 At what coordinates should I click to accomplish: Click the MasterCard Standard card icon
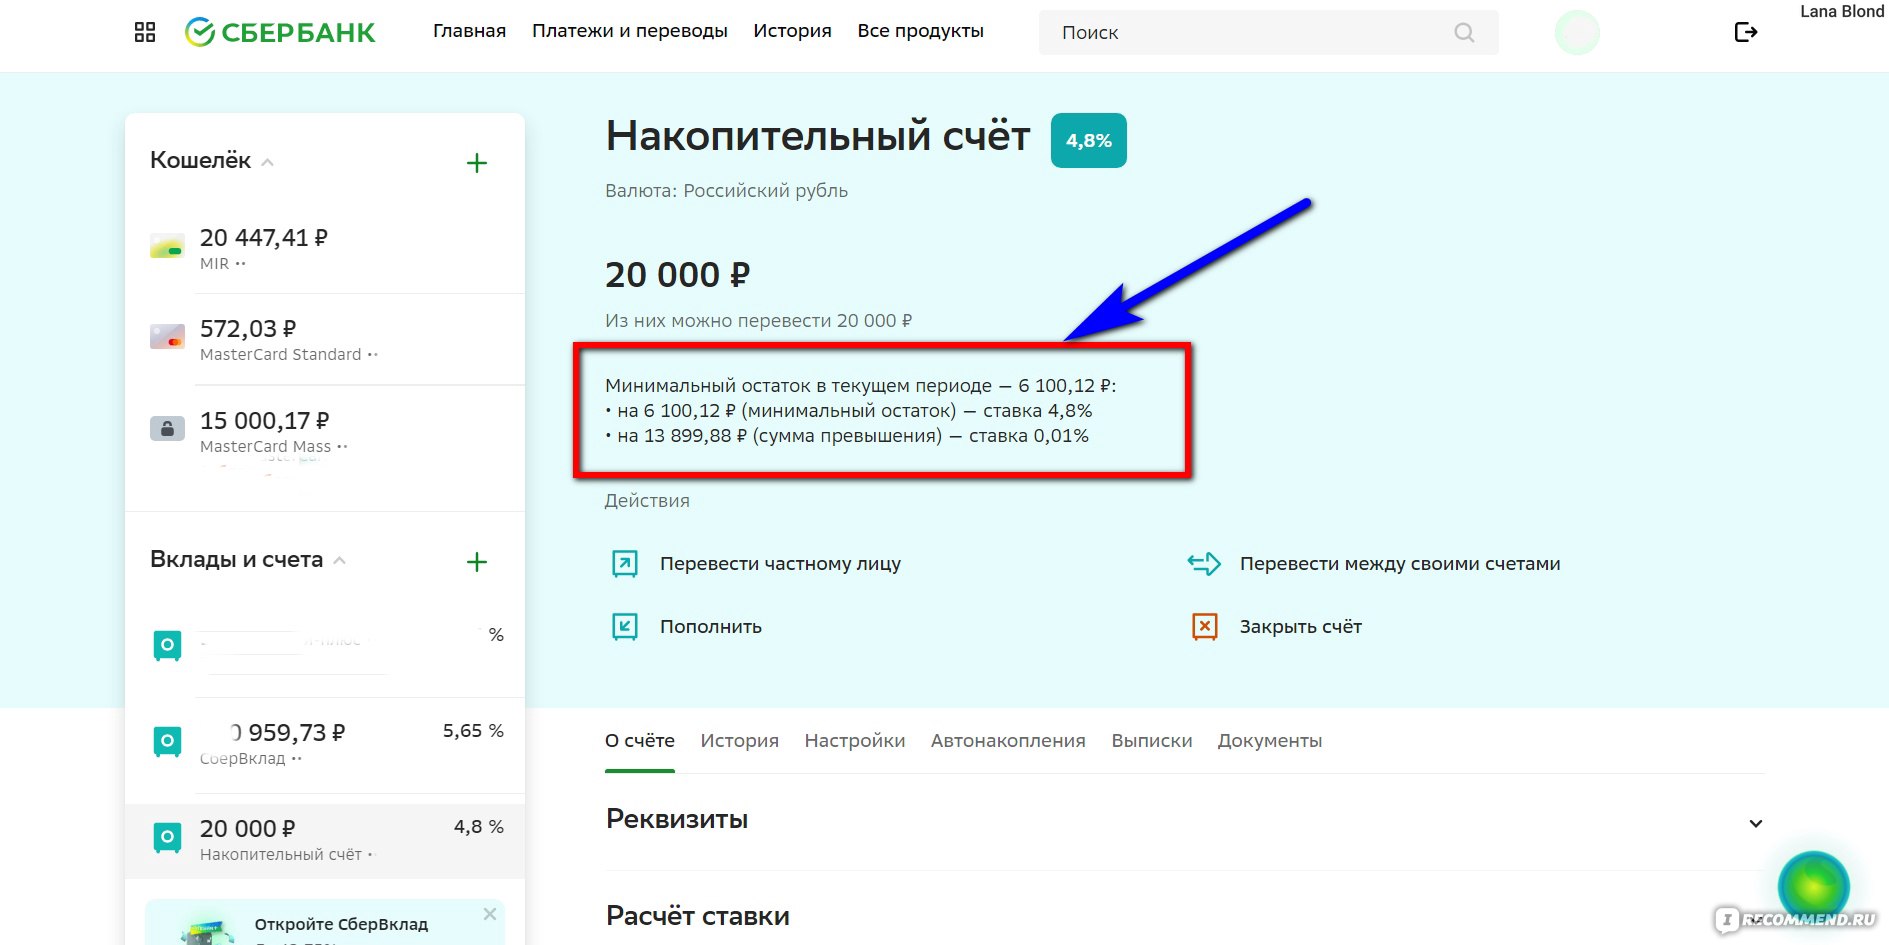tap(167, 337)
